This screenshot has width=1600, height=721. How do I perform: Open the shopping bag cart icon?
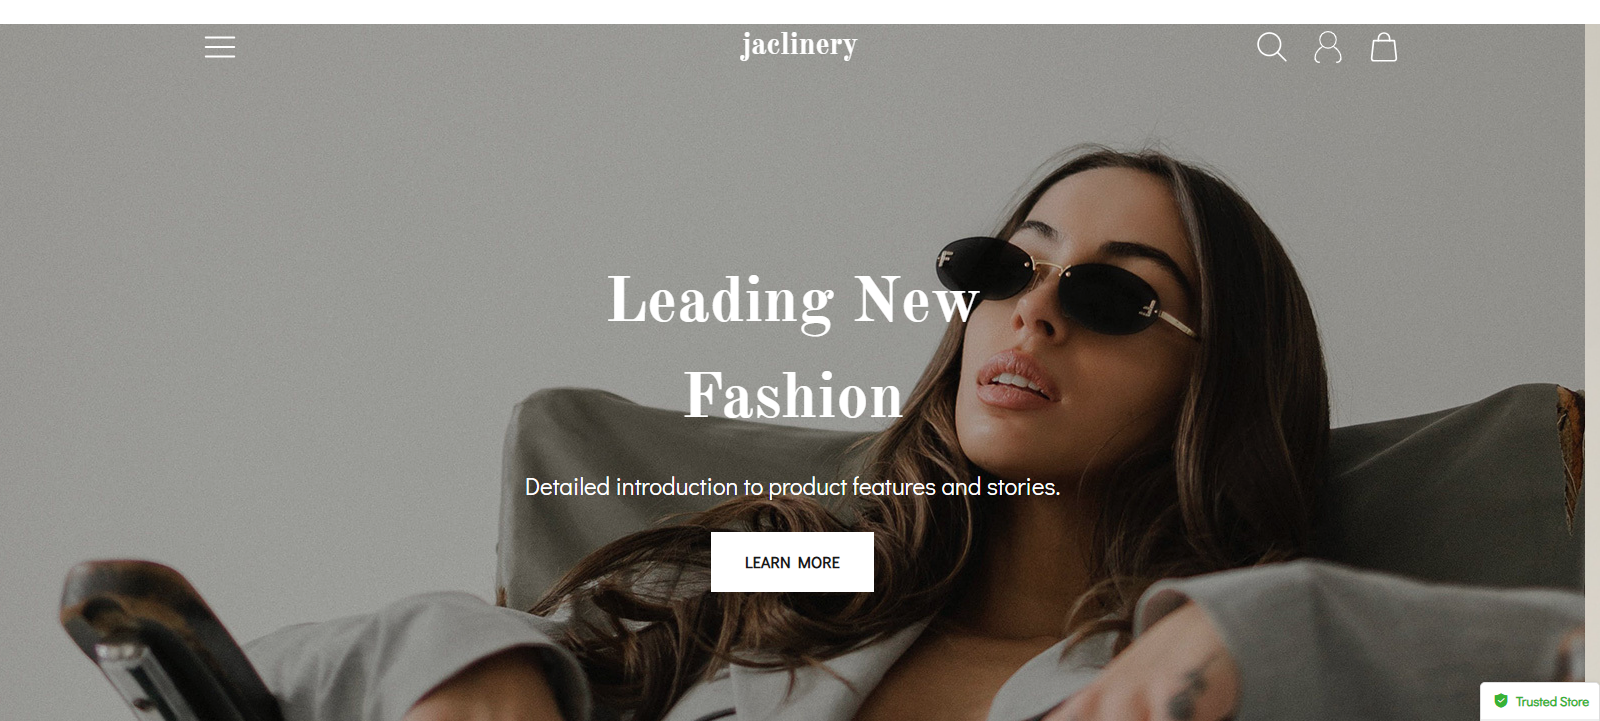tap(1384, 47)
